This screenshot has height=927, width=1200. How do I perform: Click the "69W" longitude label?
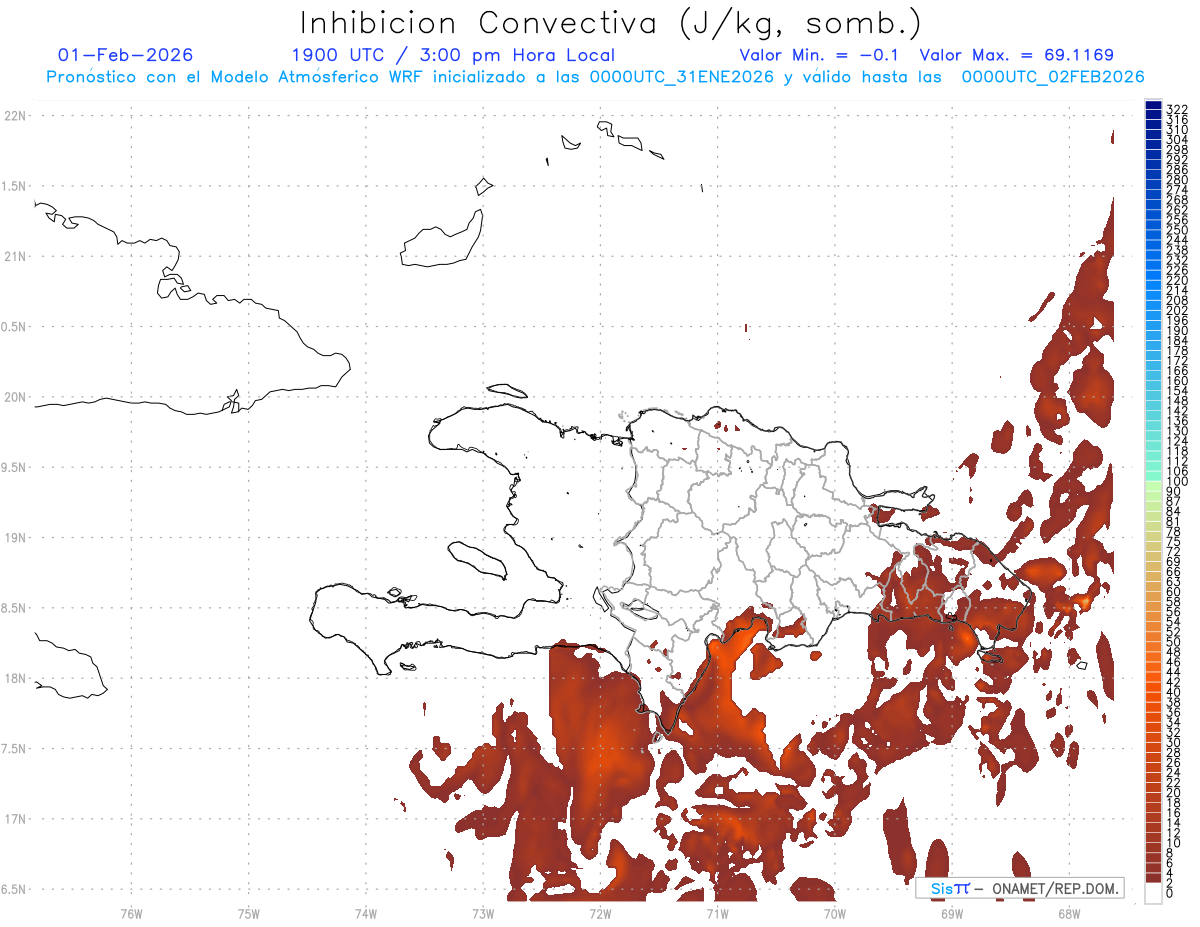[952, 913]
